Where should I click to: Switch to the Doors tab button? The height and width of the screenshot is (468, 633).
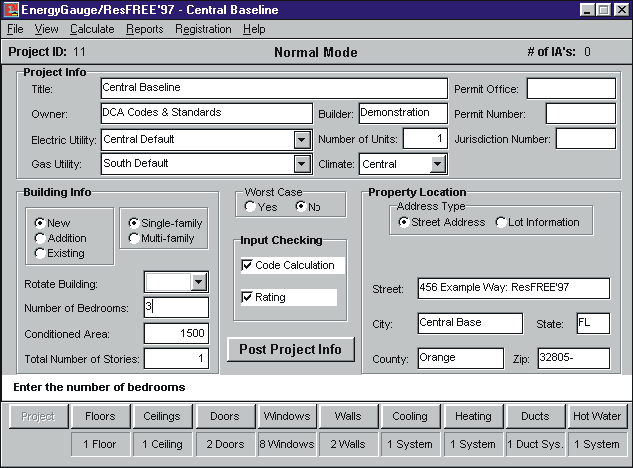225,416
